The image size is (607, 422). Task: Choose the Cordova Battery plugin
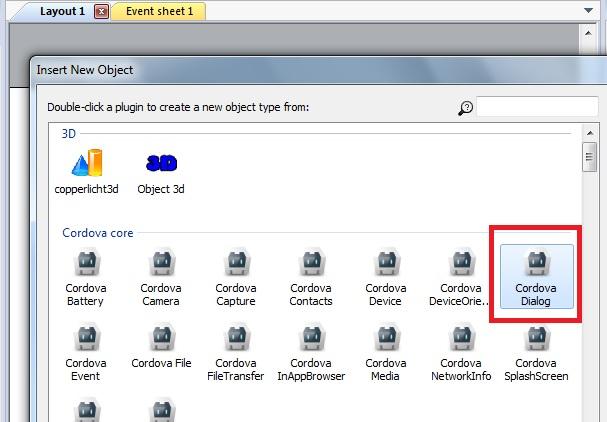[x=86, y=277]
